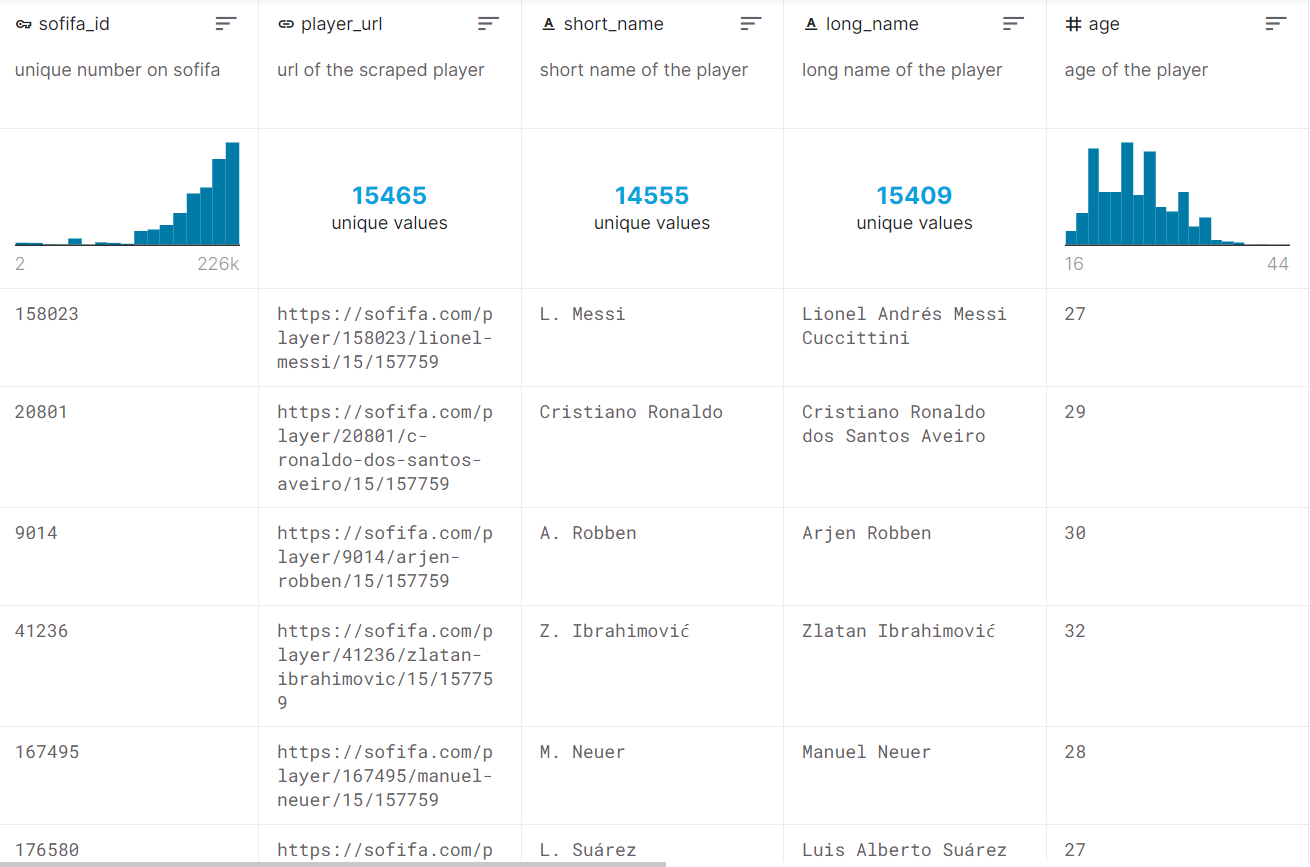Image resolution: width=1310 pixels, height=867 pixels.
Task: Select the sofifa_id column header label
Action: 74,24
